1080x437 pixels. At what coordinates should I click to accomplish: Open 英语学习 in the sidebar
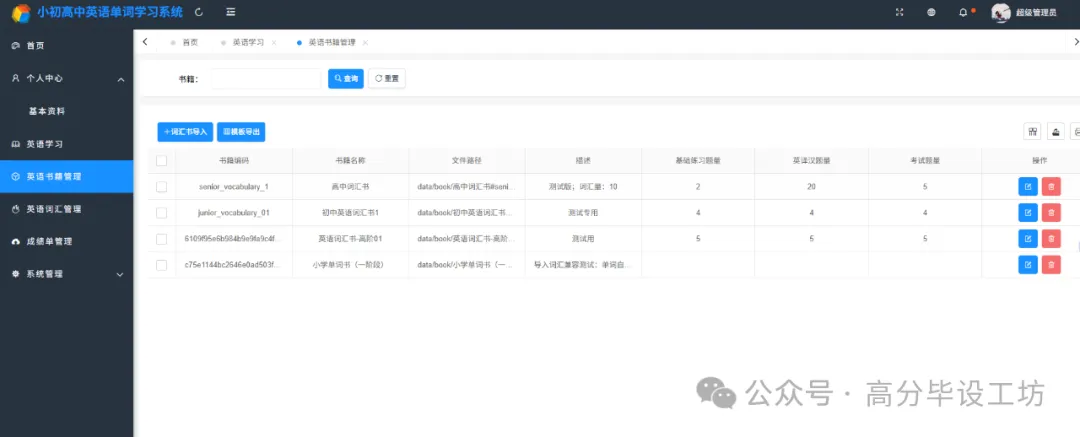66,144
